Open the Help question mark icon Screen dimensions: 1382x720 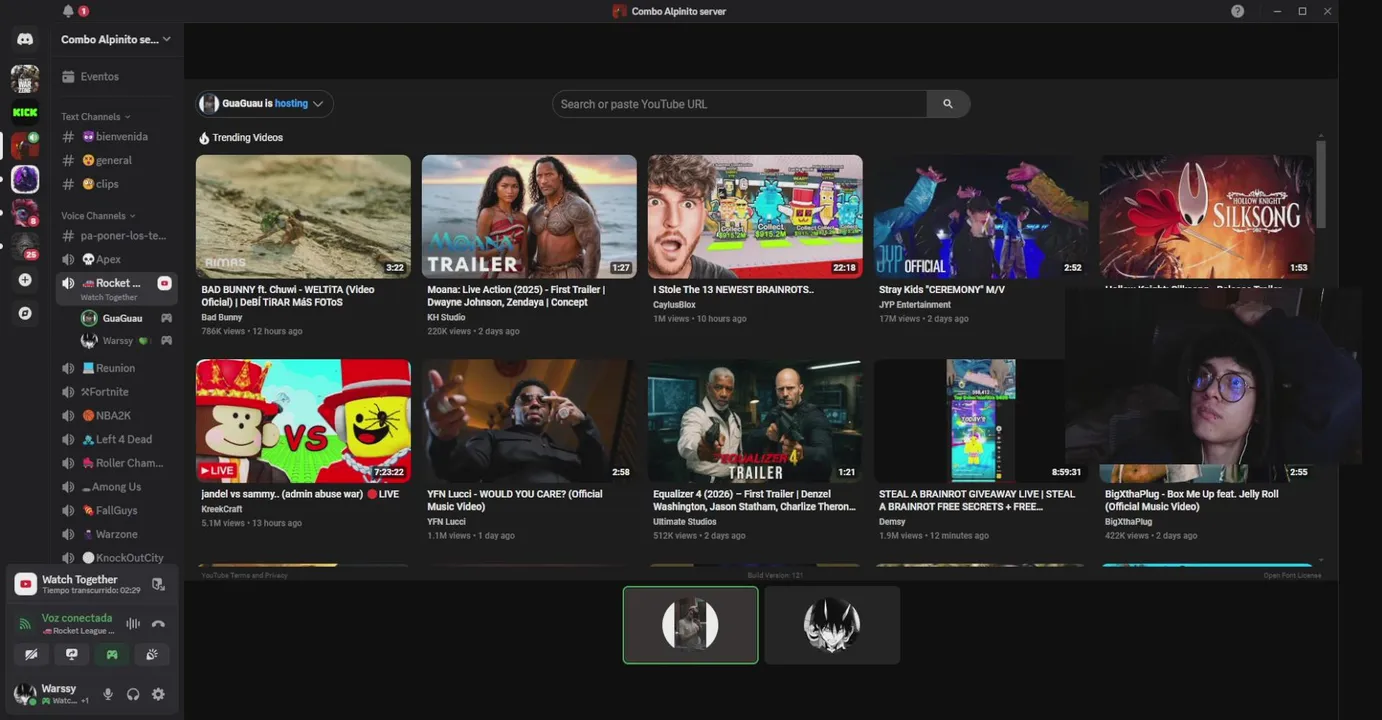pyautogui.click(x=1237, y=11)
